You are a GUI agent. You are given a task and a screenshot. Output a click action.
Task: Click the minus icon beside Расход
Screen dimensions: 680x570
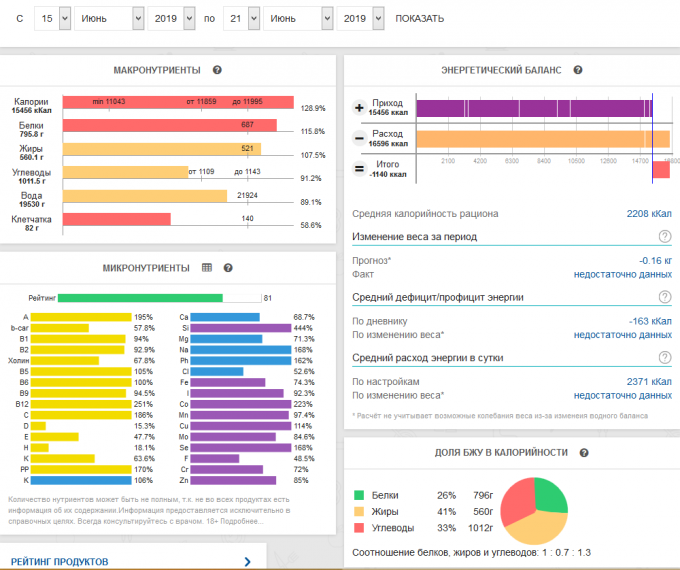coord(360,139)
